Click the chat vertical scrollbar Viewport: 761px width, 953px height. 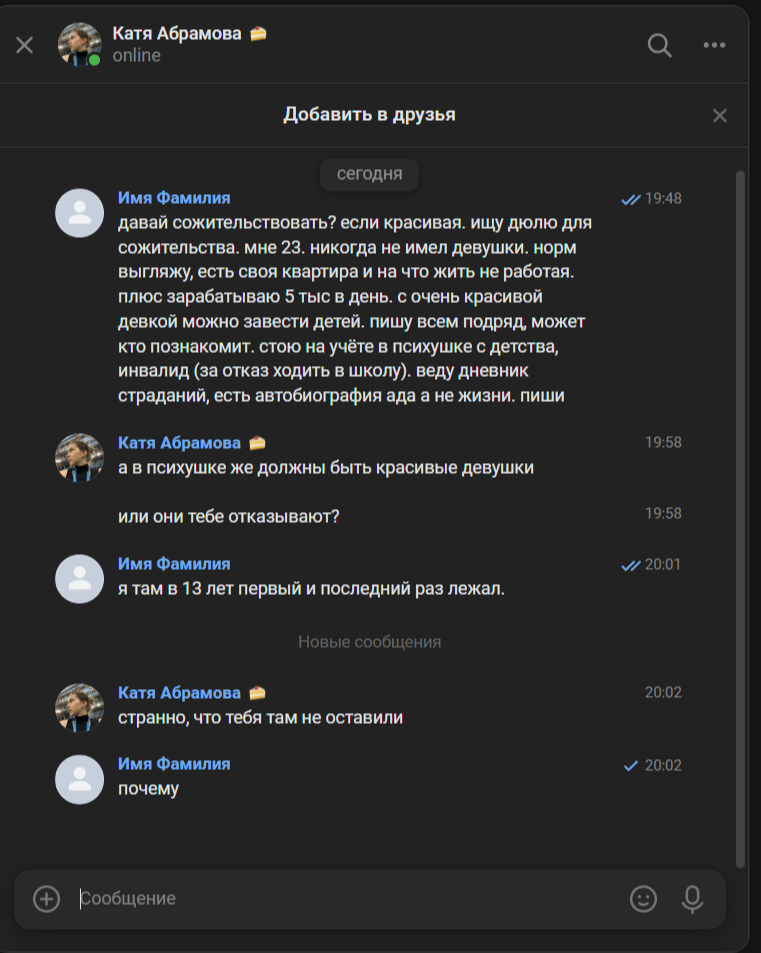(740, 500)
